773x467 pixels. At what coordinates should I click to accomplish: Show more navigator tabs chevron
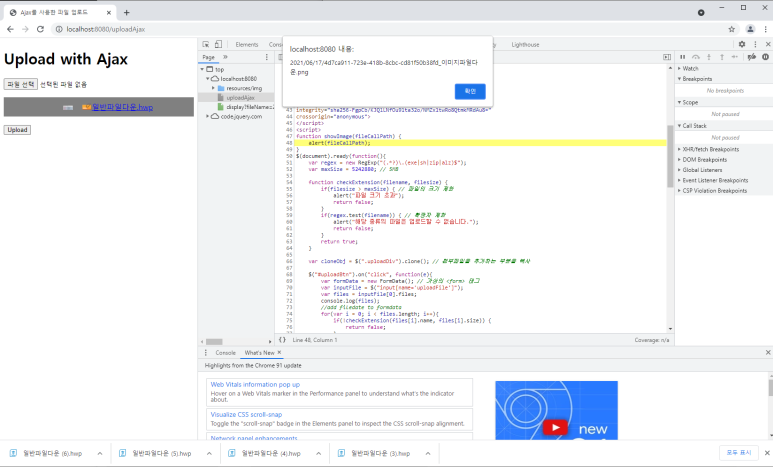(x=225, y=57)
